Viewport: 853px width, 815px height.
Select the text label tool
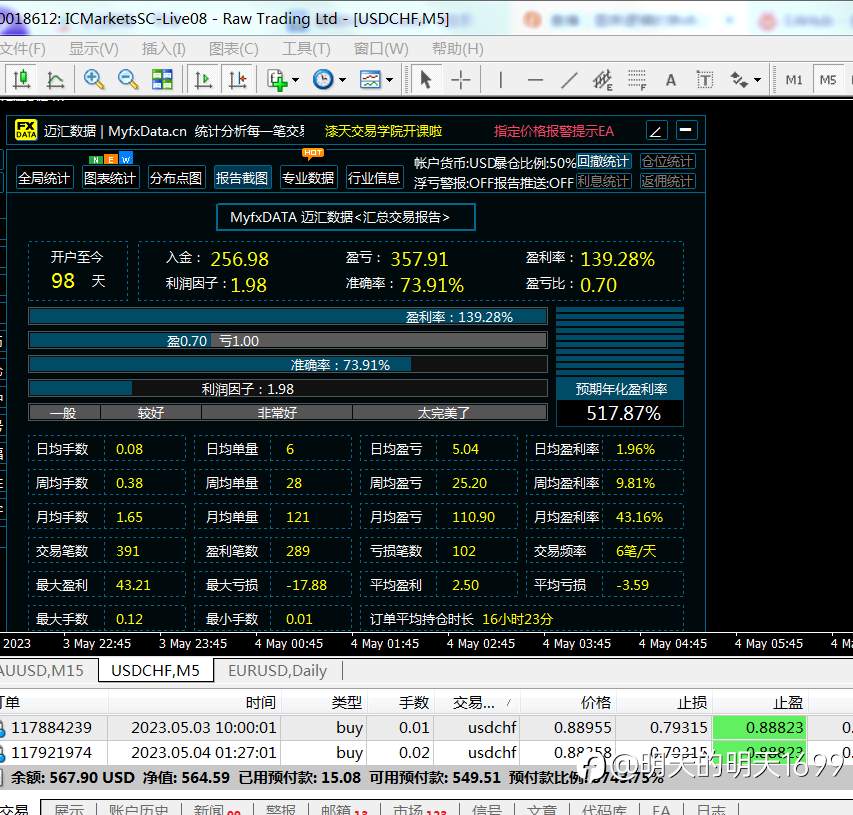(x=704, y=80)
